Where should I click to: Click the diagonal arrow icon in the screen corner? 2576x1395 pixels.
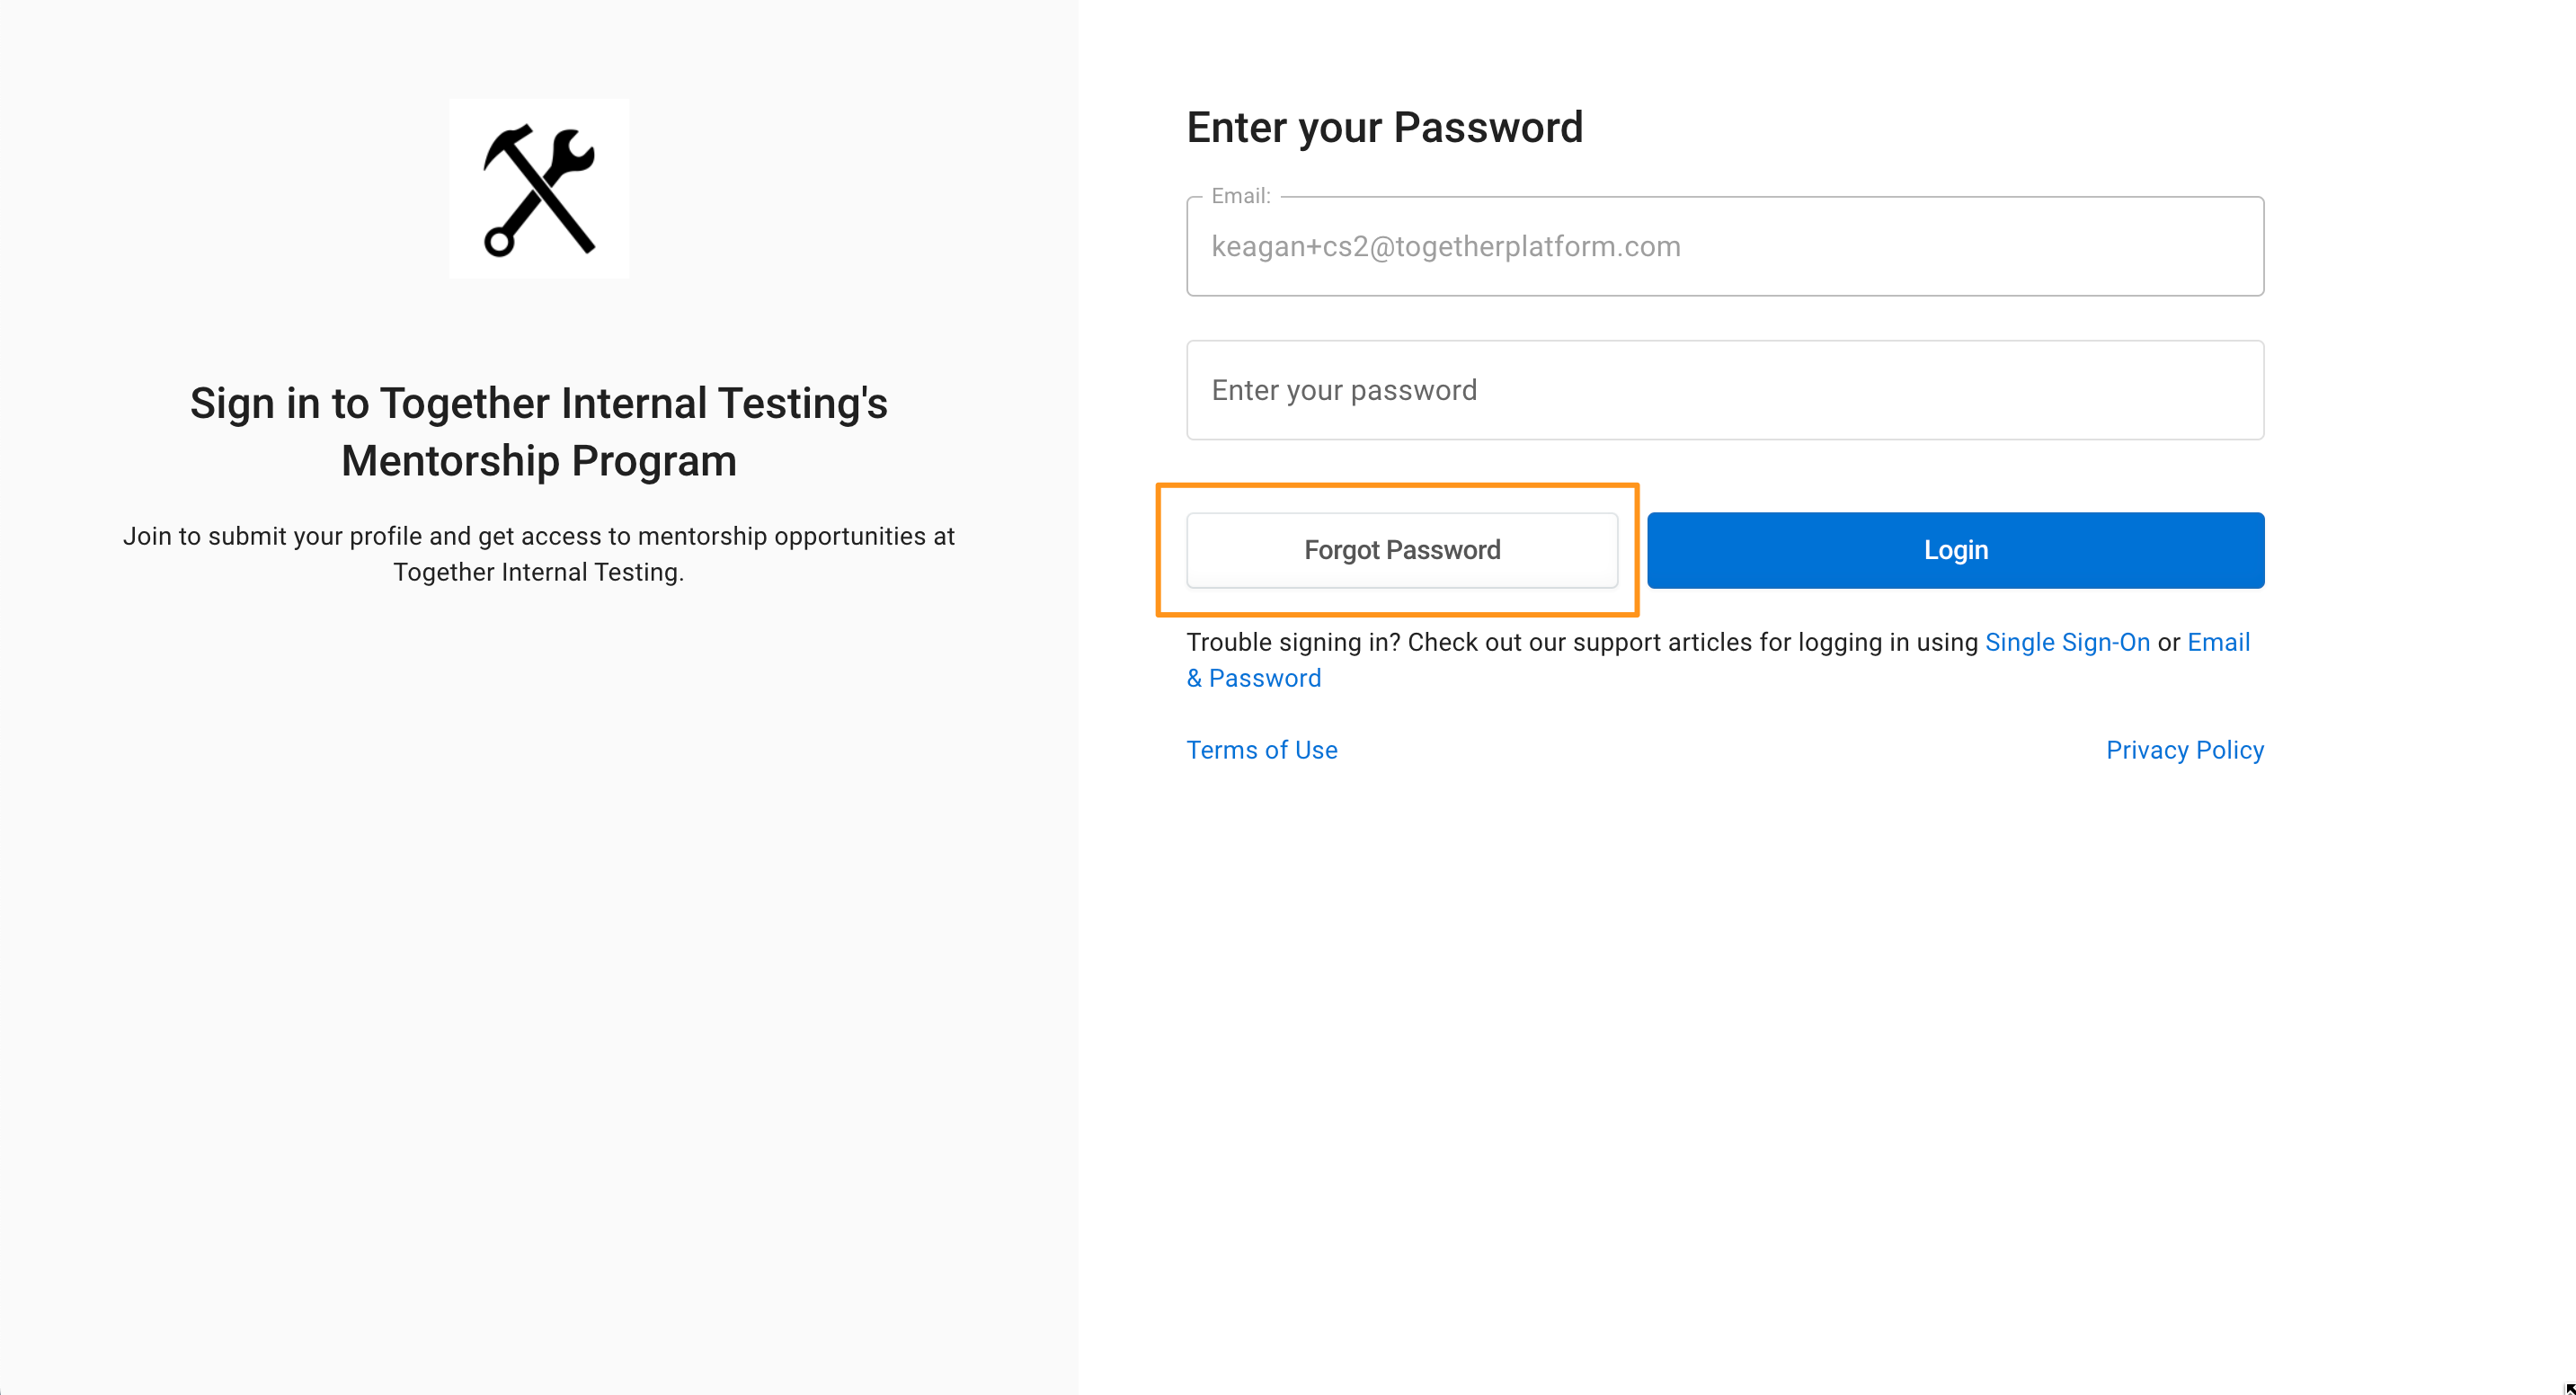tap(2570, 1389)
